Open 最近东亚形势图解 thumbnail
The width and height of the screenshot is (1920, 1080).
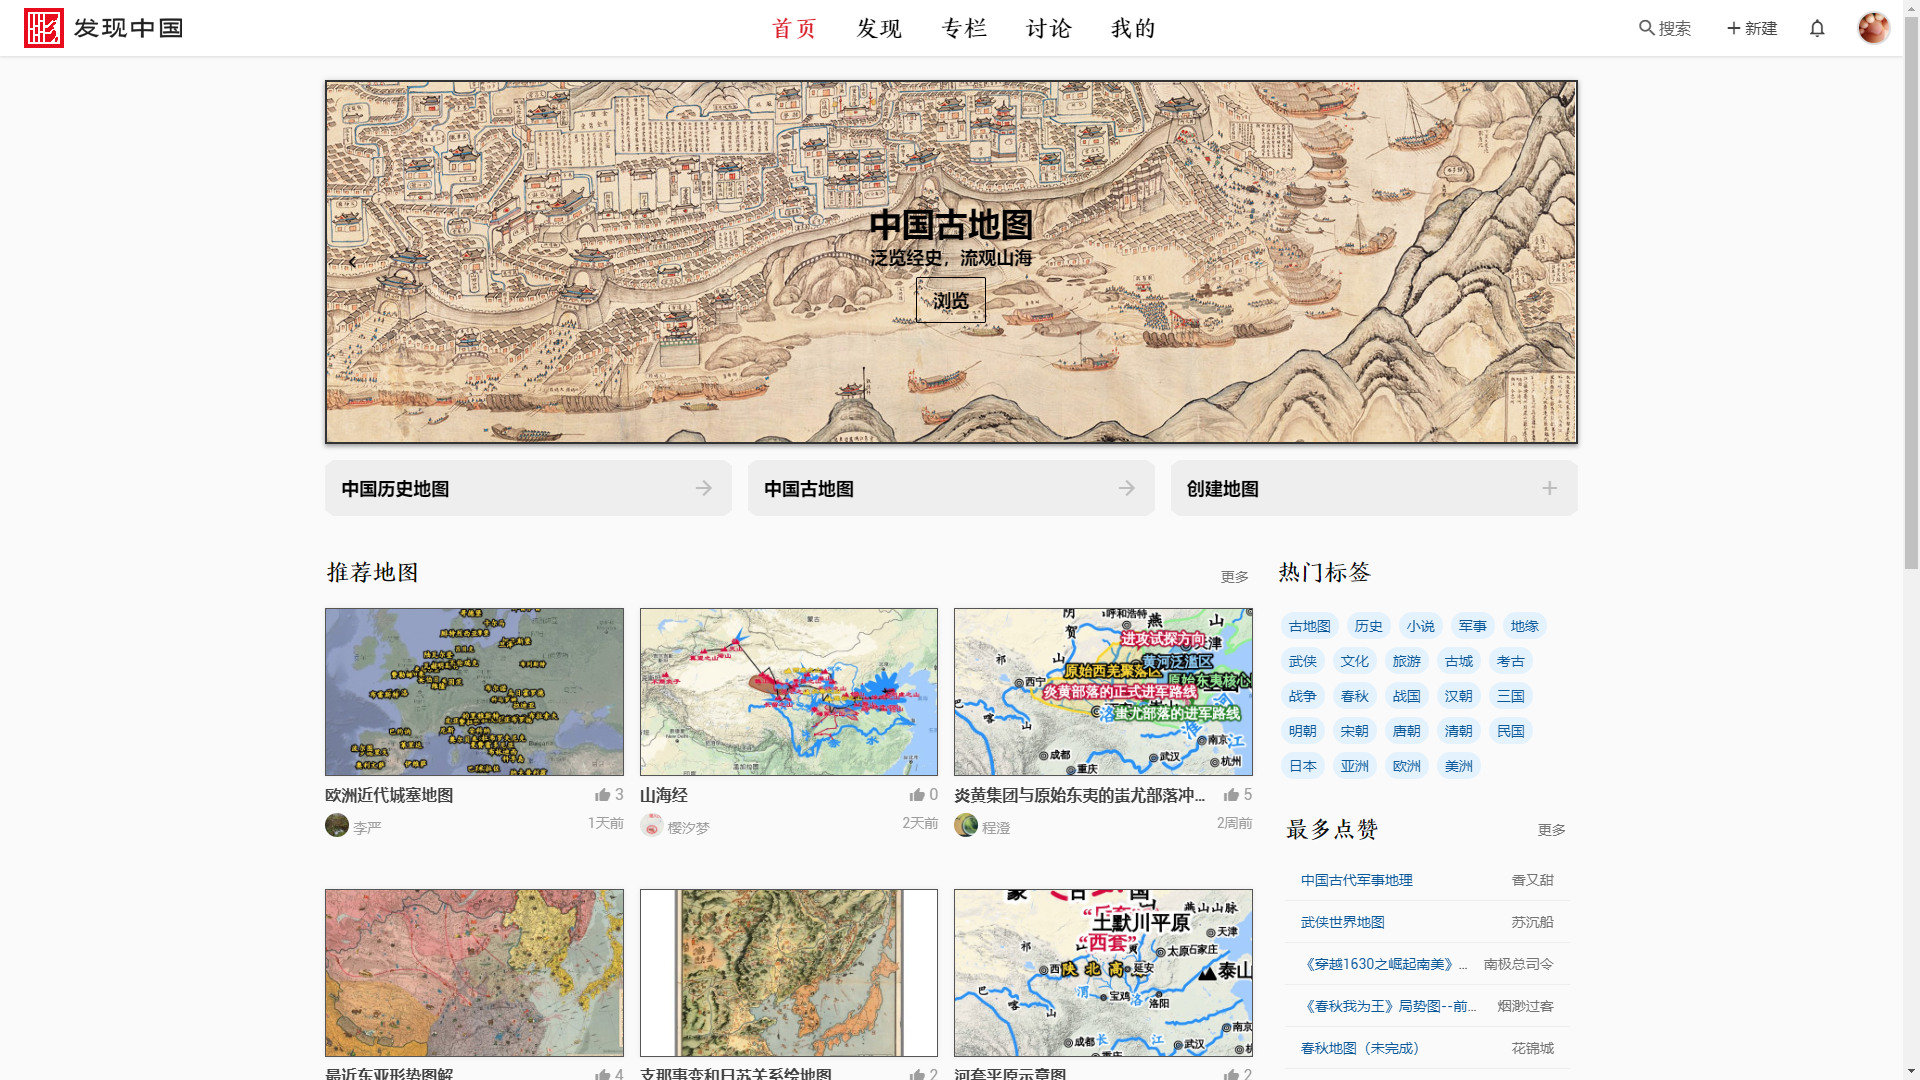click(x=474, y=973)
